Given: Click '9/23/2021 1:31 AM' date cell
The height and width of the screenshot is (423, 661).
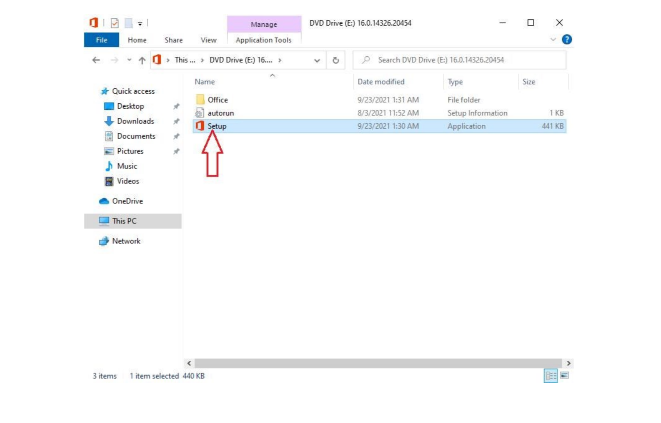Looking at the screenshot, I should 388,100.
